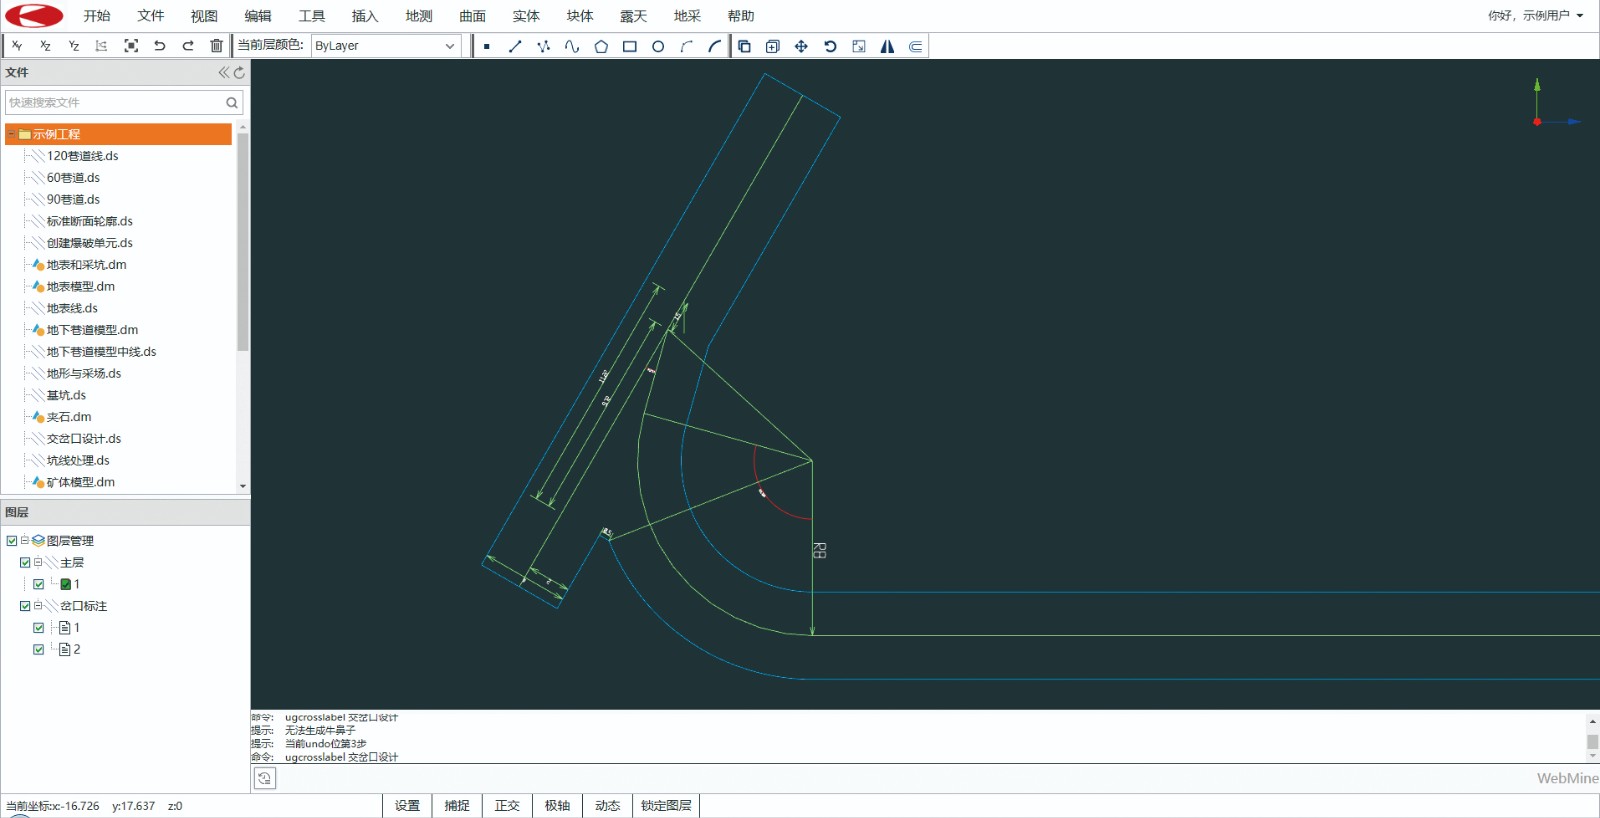The width and height of the screenshot is (1600, 818).
Task: Click the 设置 status bar button
Action: tap(407, 806)
